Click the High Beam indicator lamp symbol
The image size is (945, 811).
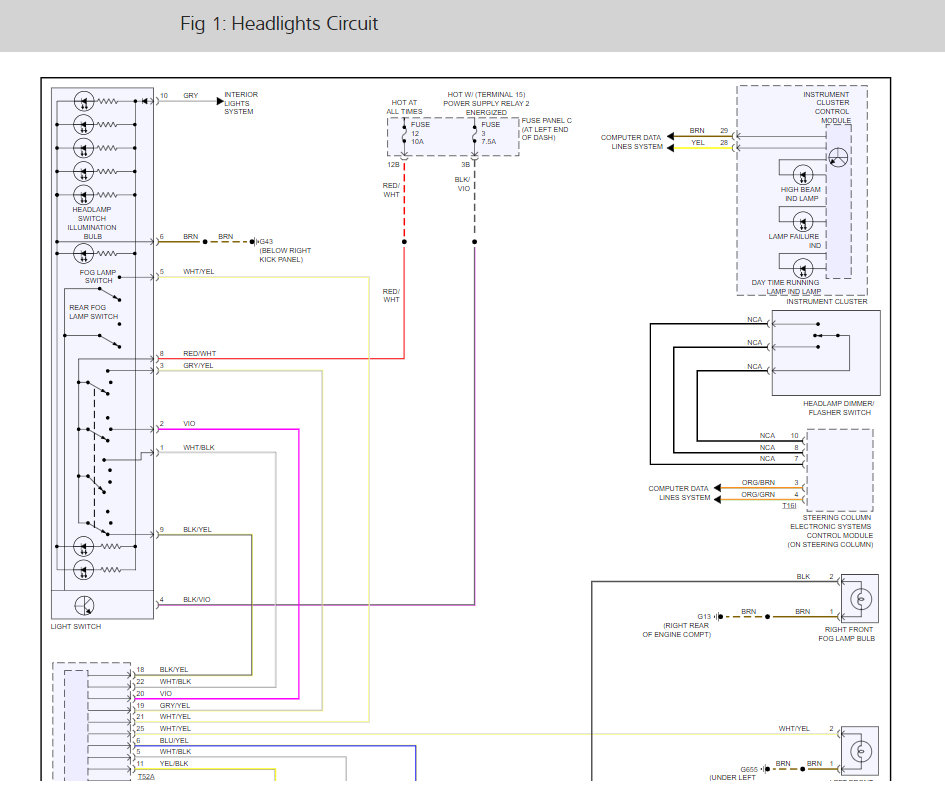(803, 174)
